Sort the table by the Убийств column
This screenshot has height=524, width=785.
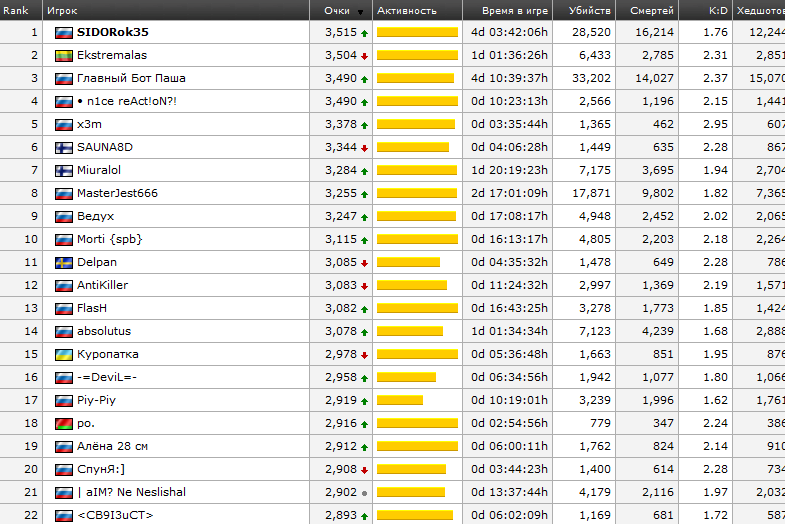coord(589,10)
